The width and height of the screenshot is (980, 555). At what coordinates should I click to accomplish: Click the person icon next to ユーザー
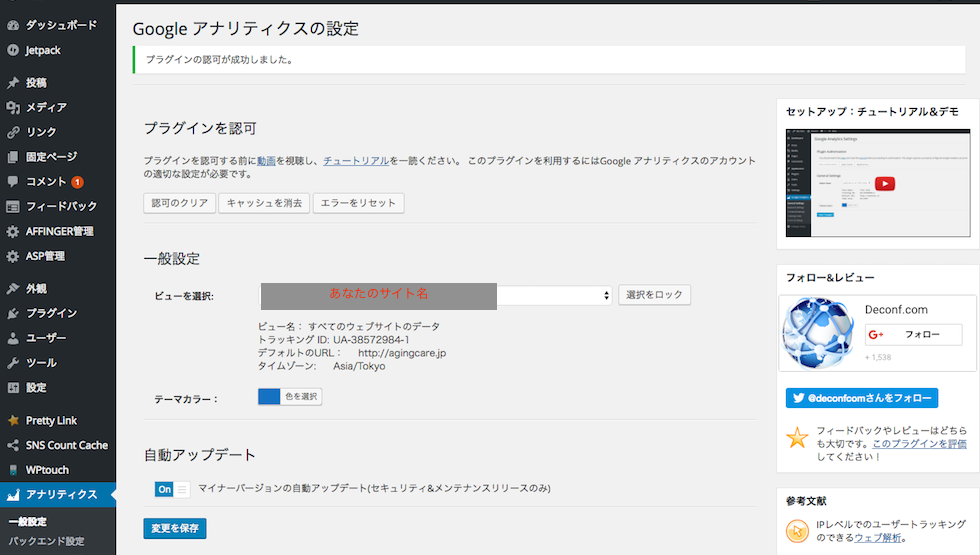coord(12,338)
